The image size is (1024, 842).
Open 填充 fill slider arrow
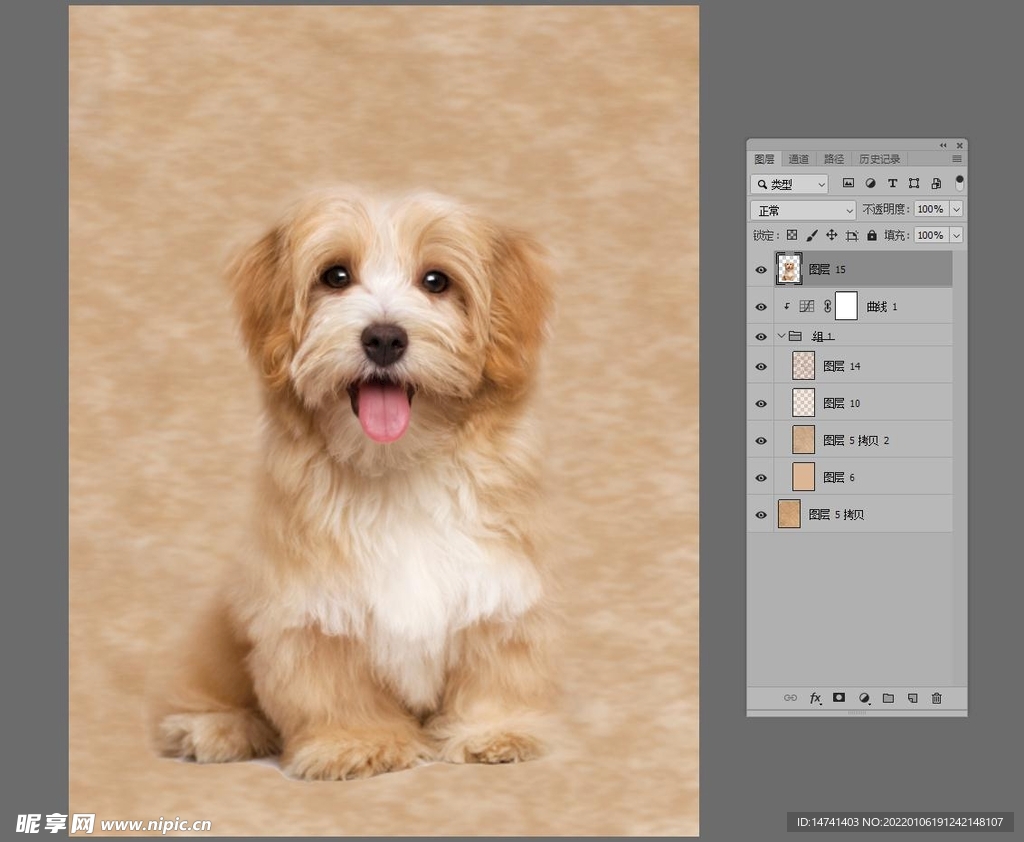(956, 235)
